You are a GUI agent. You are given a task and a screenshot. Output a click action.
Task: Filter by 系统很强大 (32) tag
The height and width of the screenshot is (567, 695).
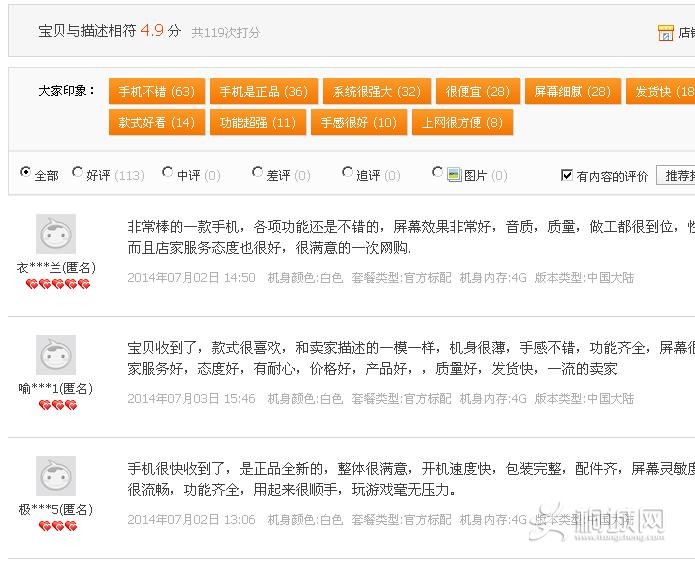click(377, 91)
